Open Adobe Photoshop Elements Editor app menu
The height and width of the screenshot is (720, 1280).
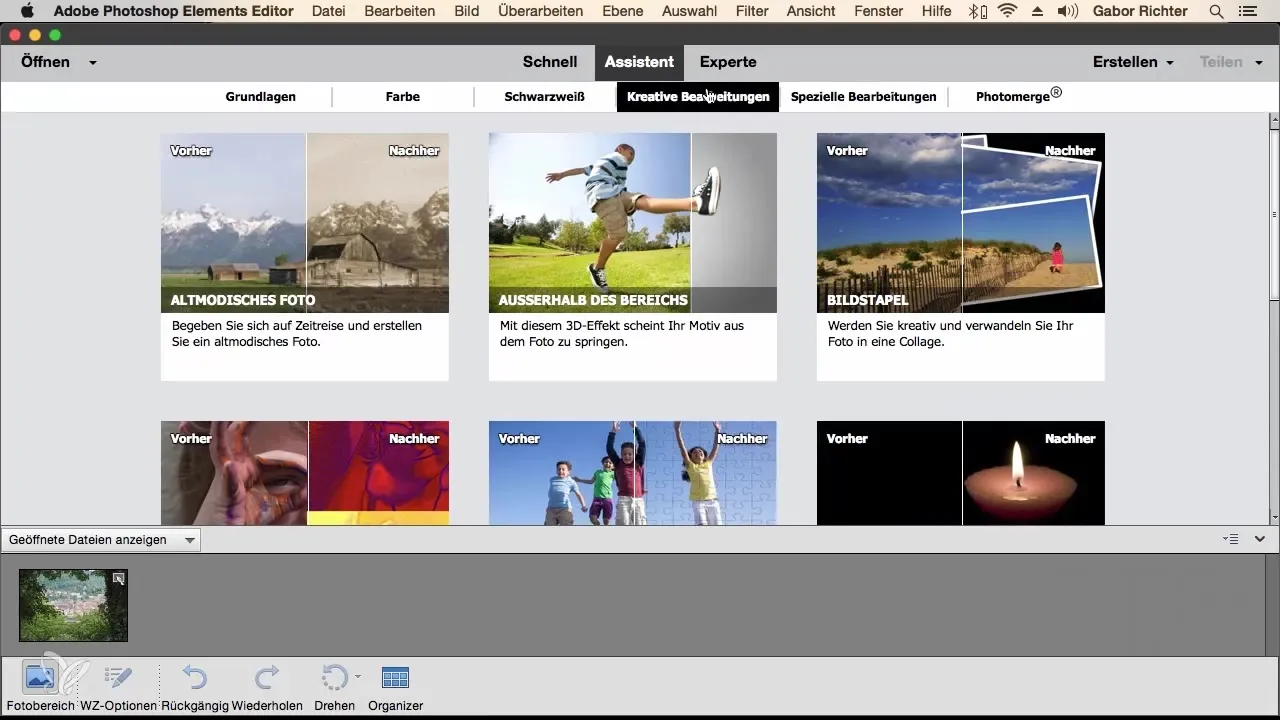(174, 11)
